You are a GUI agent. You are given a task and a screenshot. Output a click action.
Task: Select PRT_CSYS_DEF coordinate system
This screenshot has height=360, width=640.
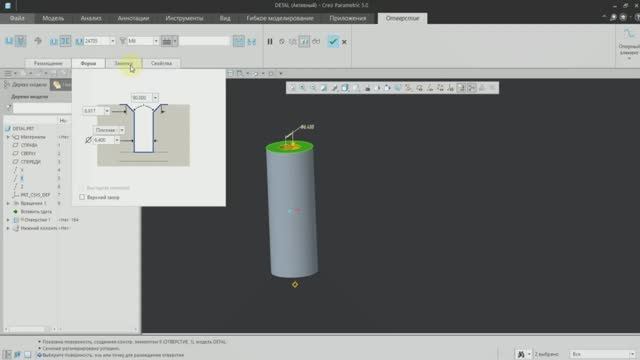[x=35, y=195]
